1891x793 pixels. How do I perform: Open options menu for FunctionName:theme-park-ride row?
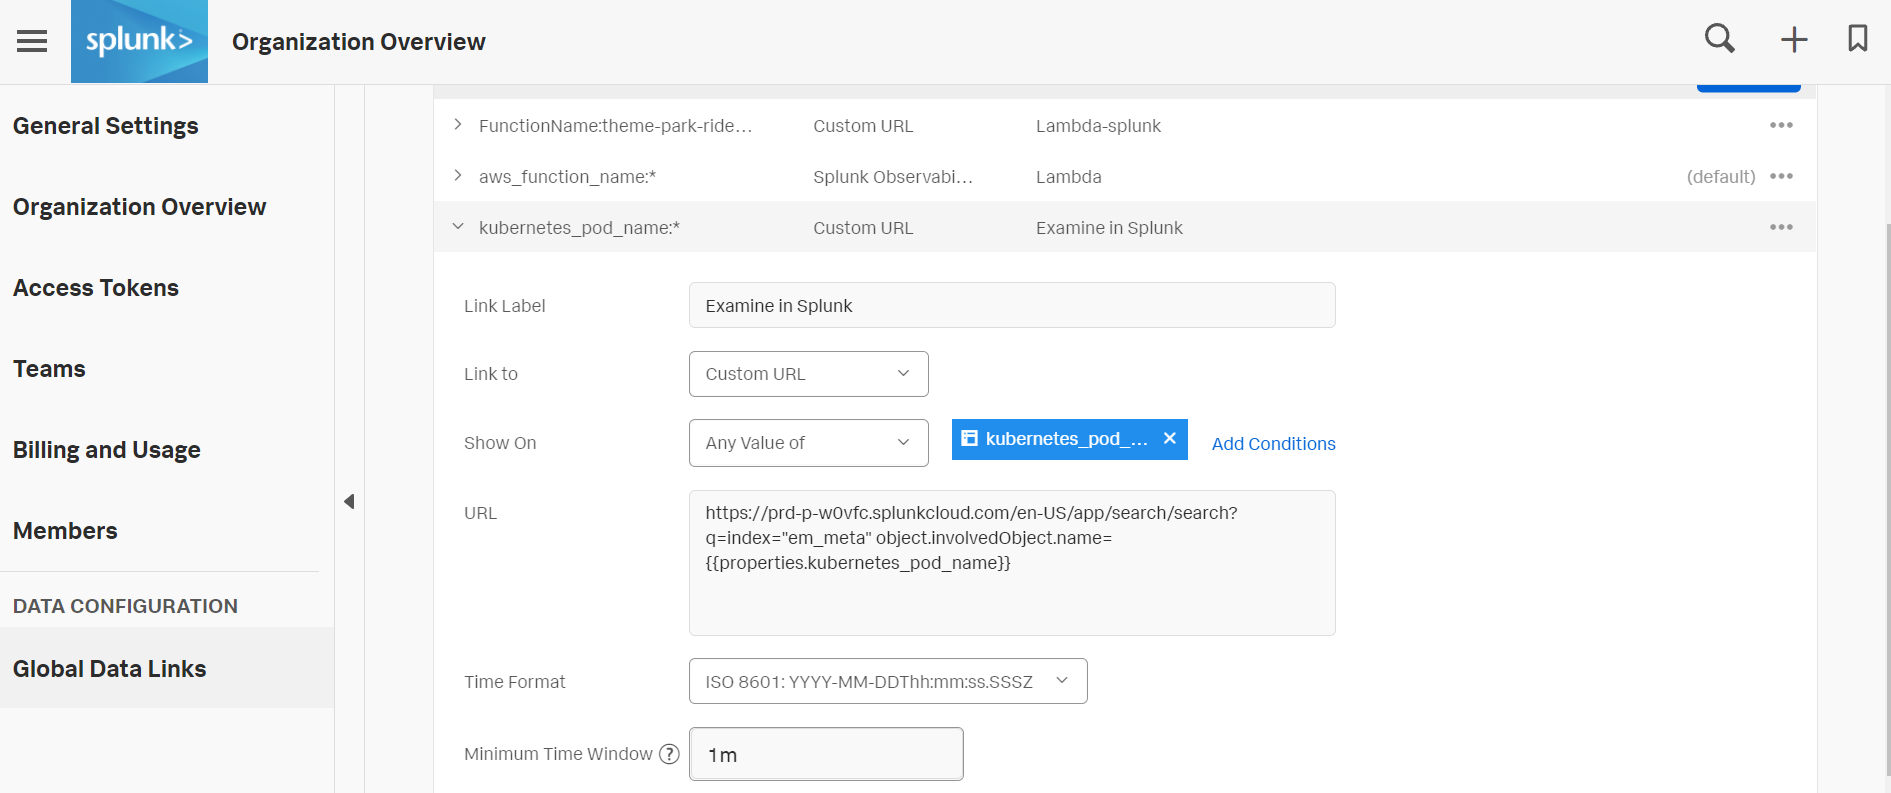click(x=1781, y=125)
